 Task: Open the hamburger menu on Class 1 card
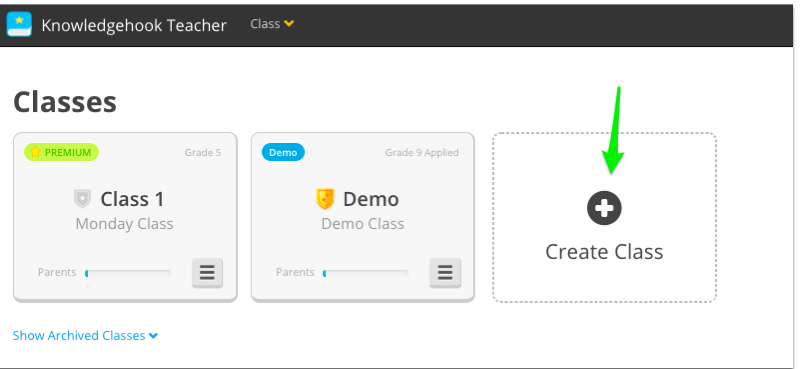207,272
